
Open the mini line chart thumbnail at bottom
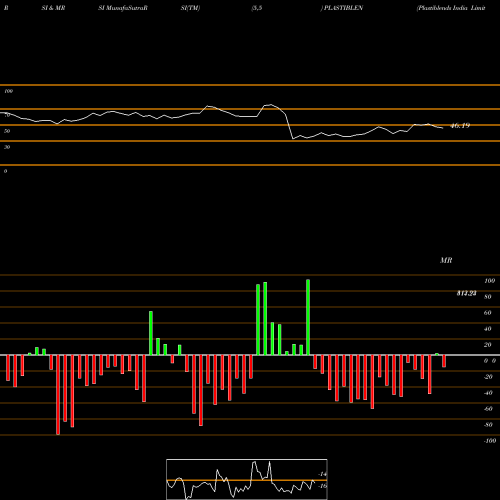click(247, 479)
